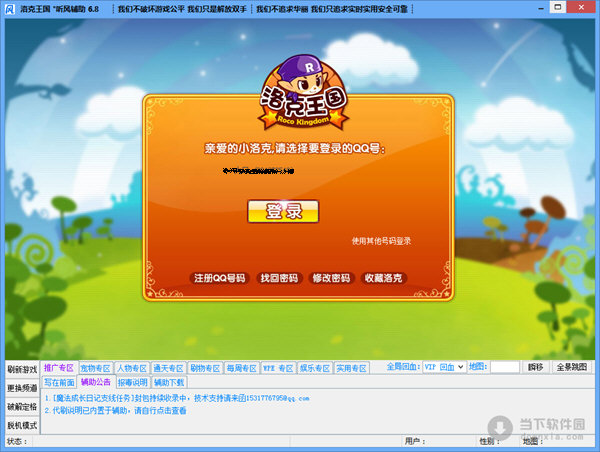The width and height of the screenshot is (600, 452).
Task: Click prompt text 亲爱的小洛克,请选择要登录的QQ号
Action: pos(295,148)
